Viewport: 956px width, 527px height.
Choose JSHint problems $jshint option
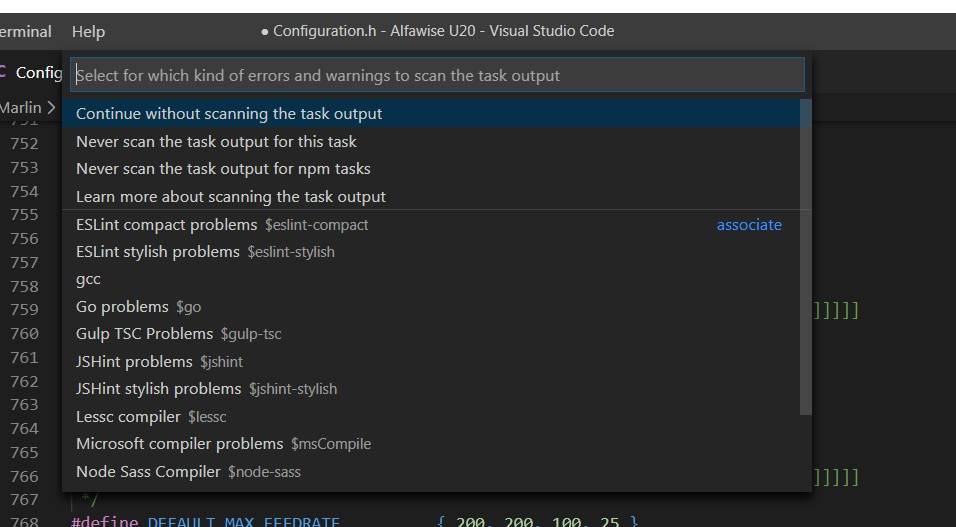[159, 362]
